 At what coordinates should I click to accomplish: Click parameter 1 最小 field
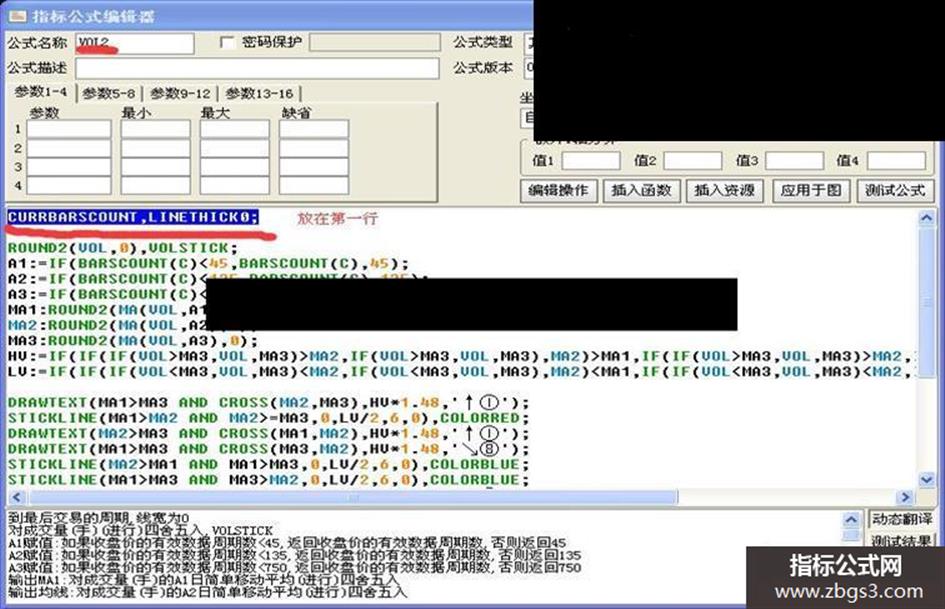click(x=155, y=129)
